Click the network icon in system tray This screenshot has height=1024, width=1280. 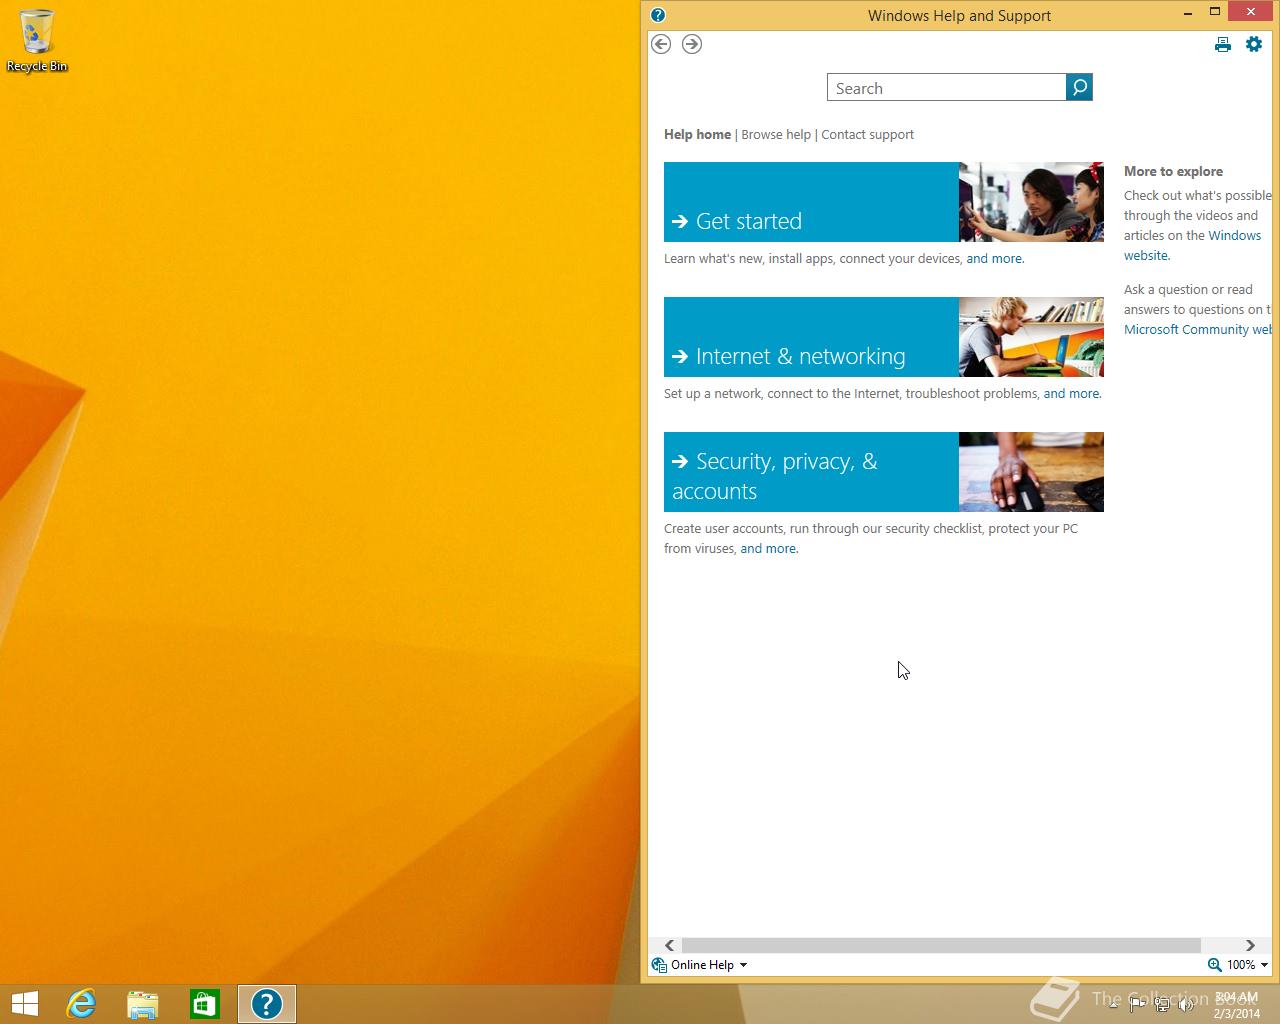(x=1162, y=1004)
